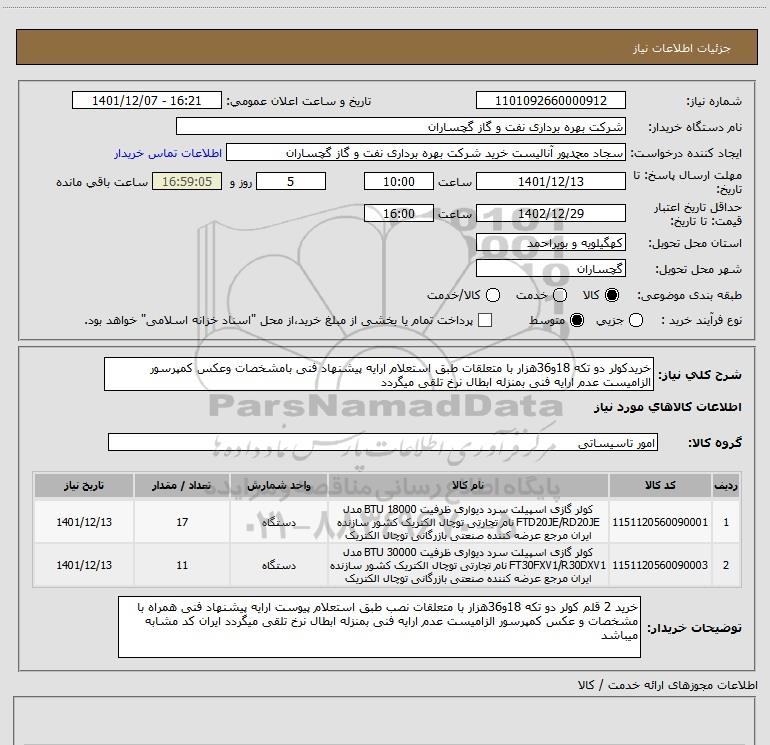Tick the Islamic treasury bonds payment checkbox

click(x=485, y=320)
